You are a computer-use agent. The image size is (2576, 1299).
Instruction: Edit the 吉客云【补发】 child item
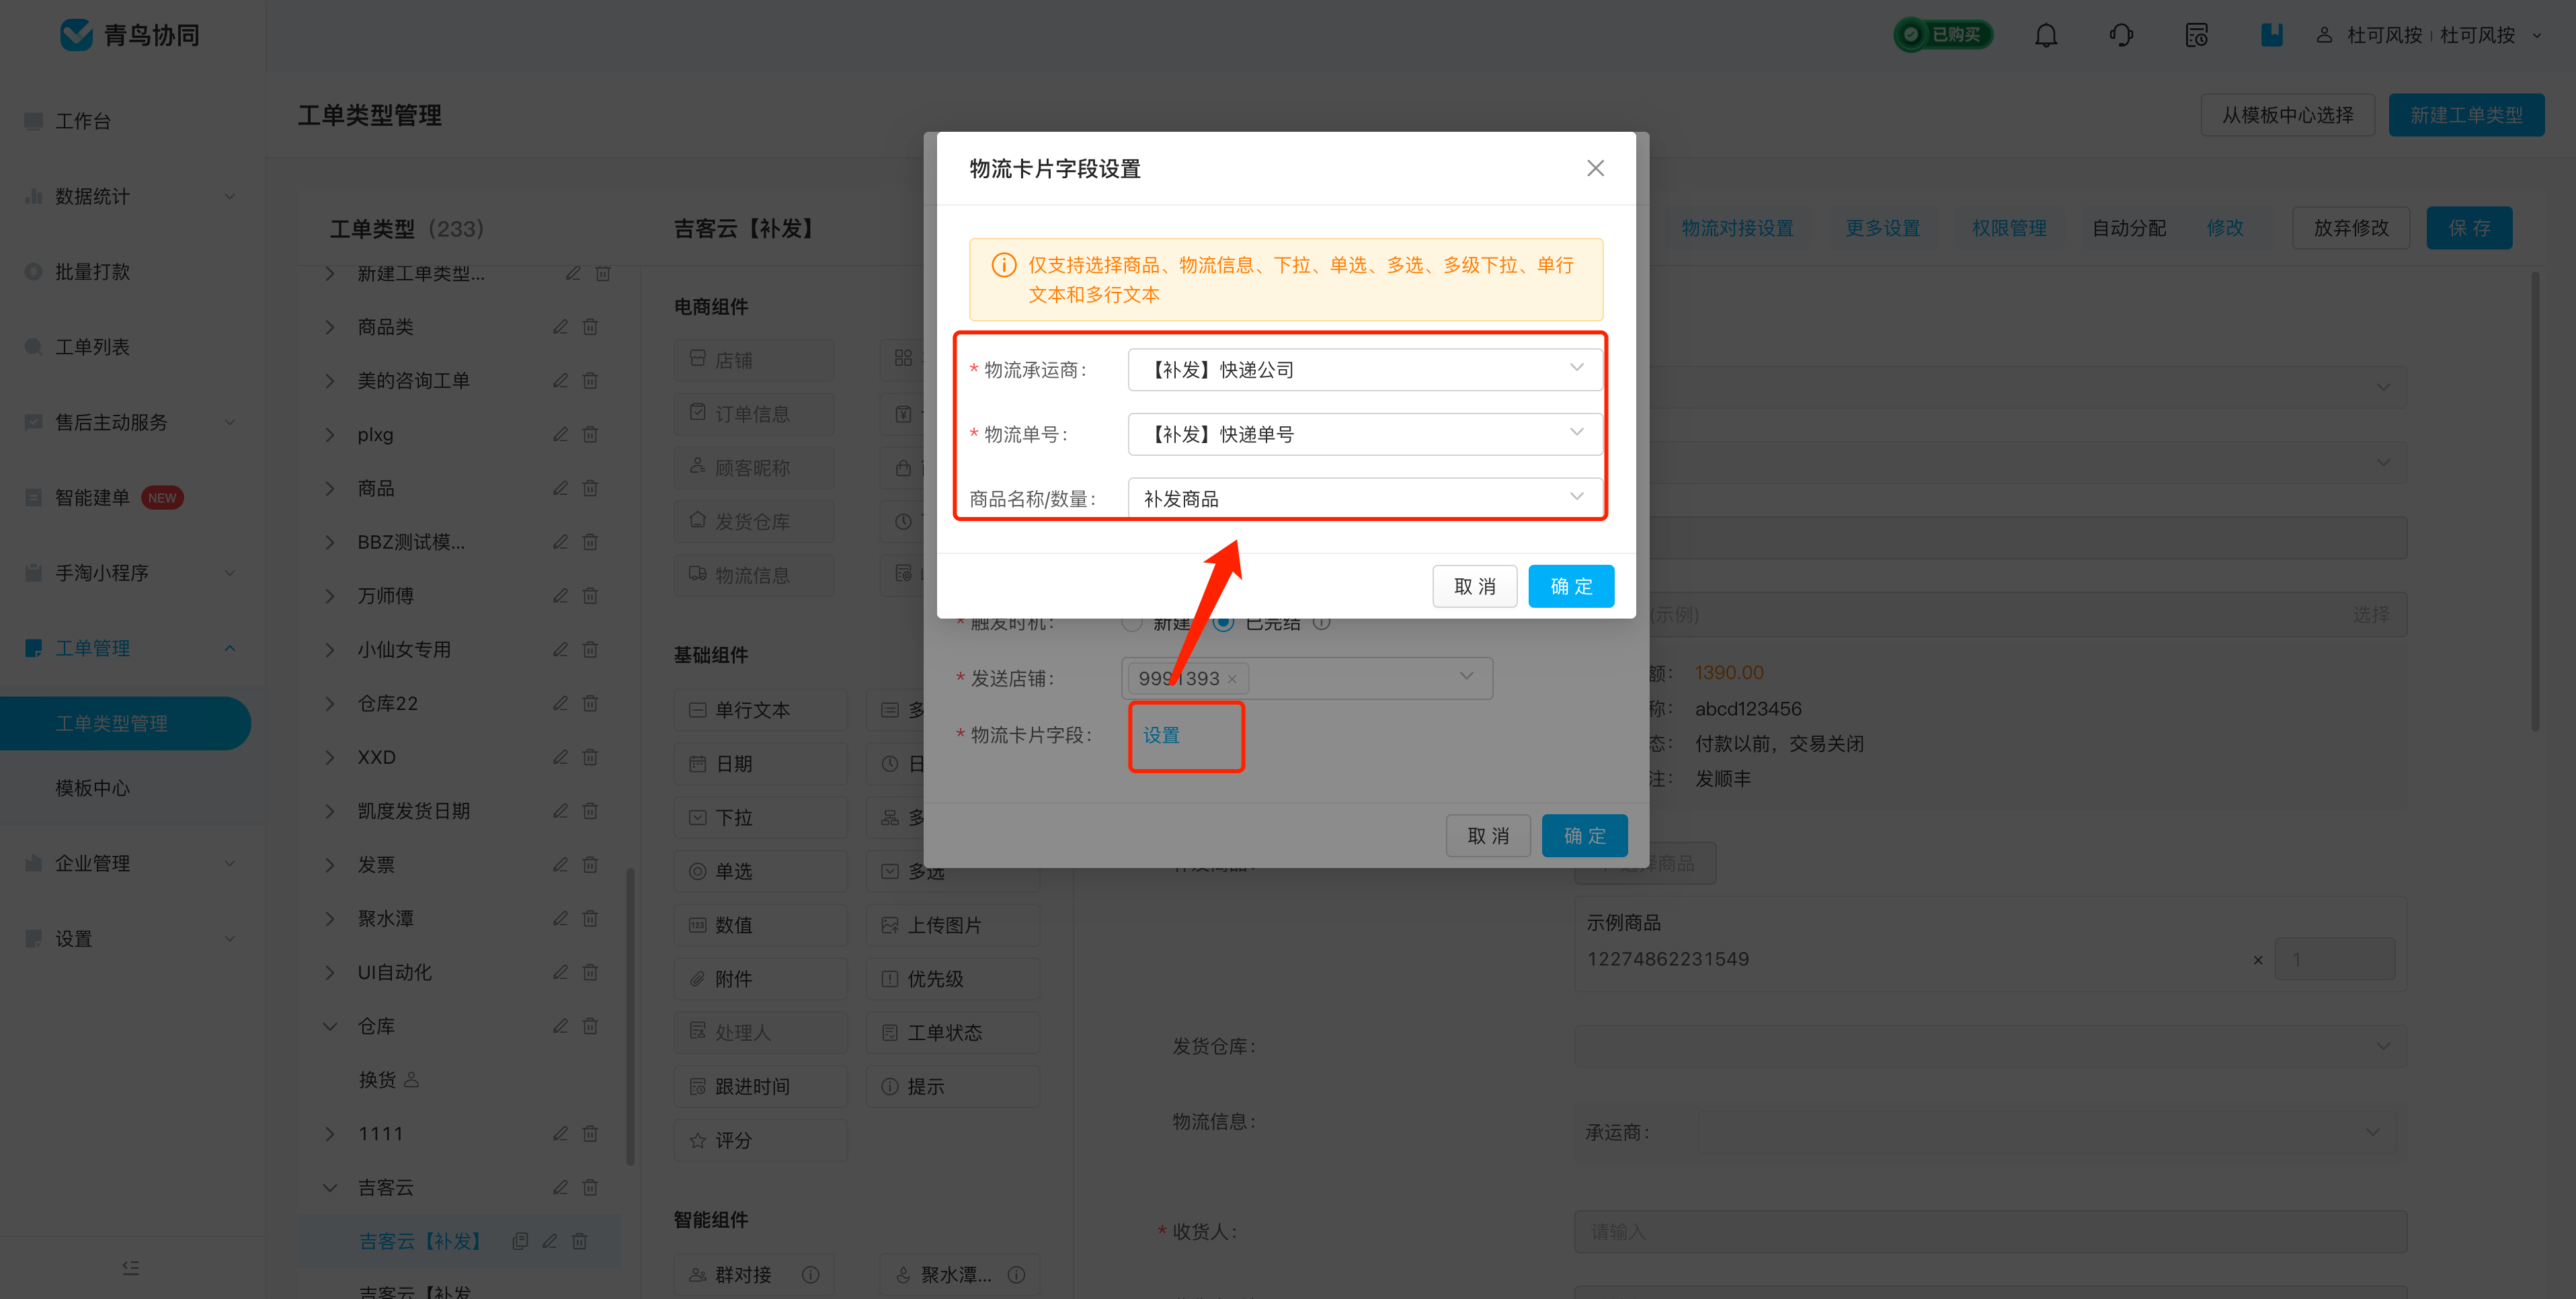tap(550, 1241)
